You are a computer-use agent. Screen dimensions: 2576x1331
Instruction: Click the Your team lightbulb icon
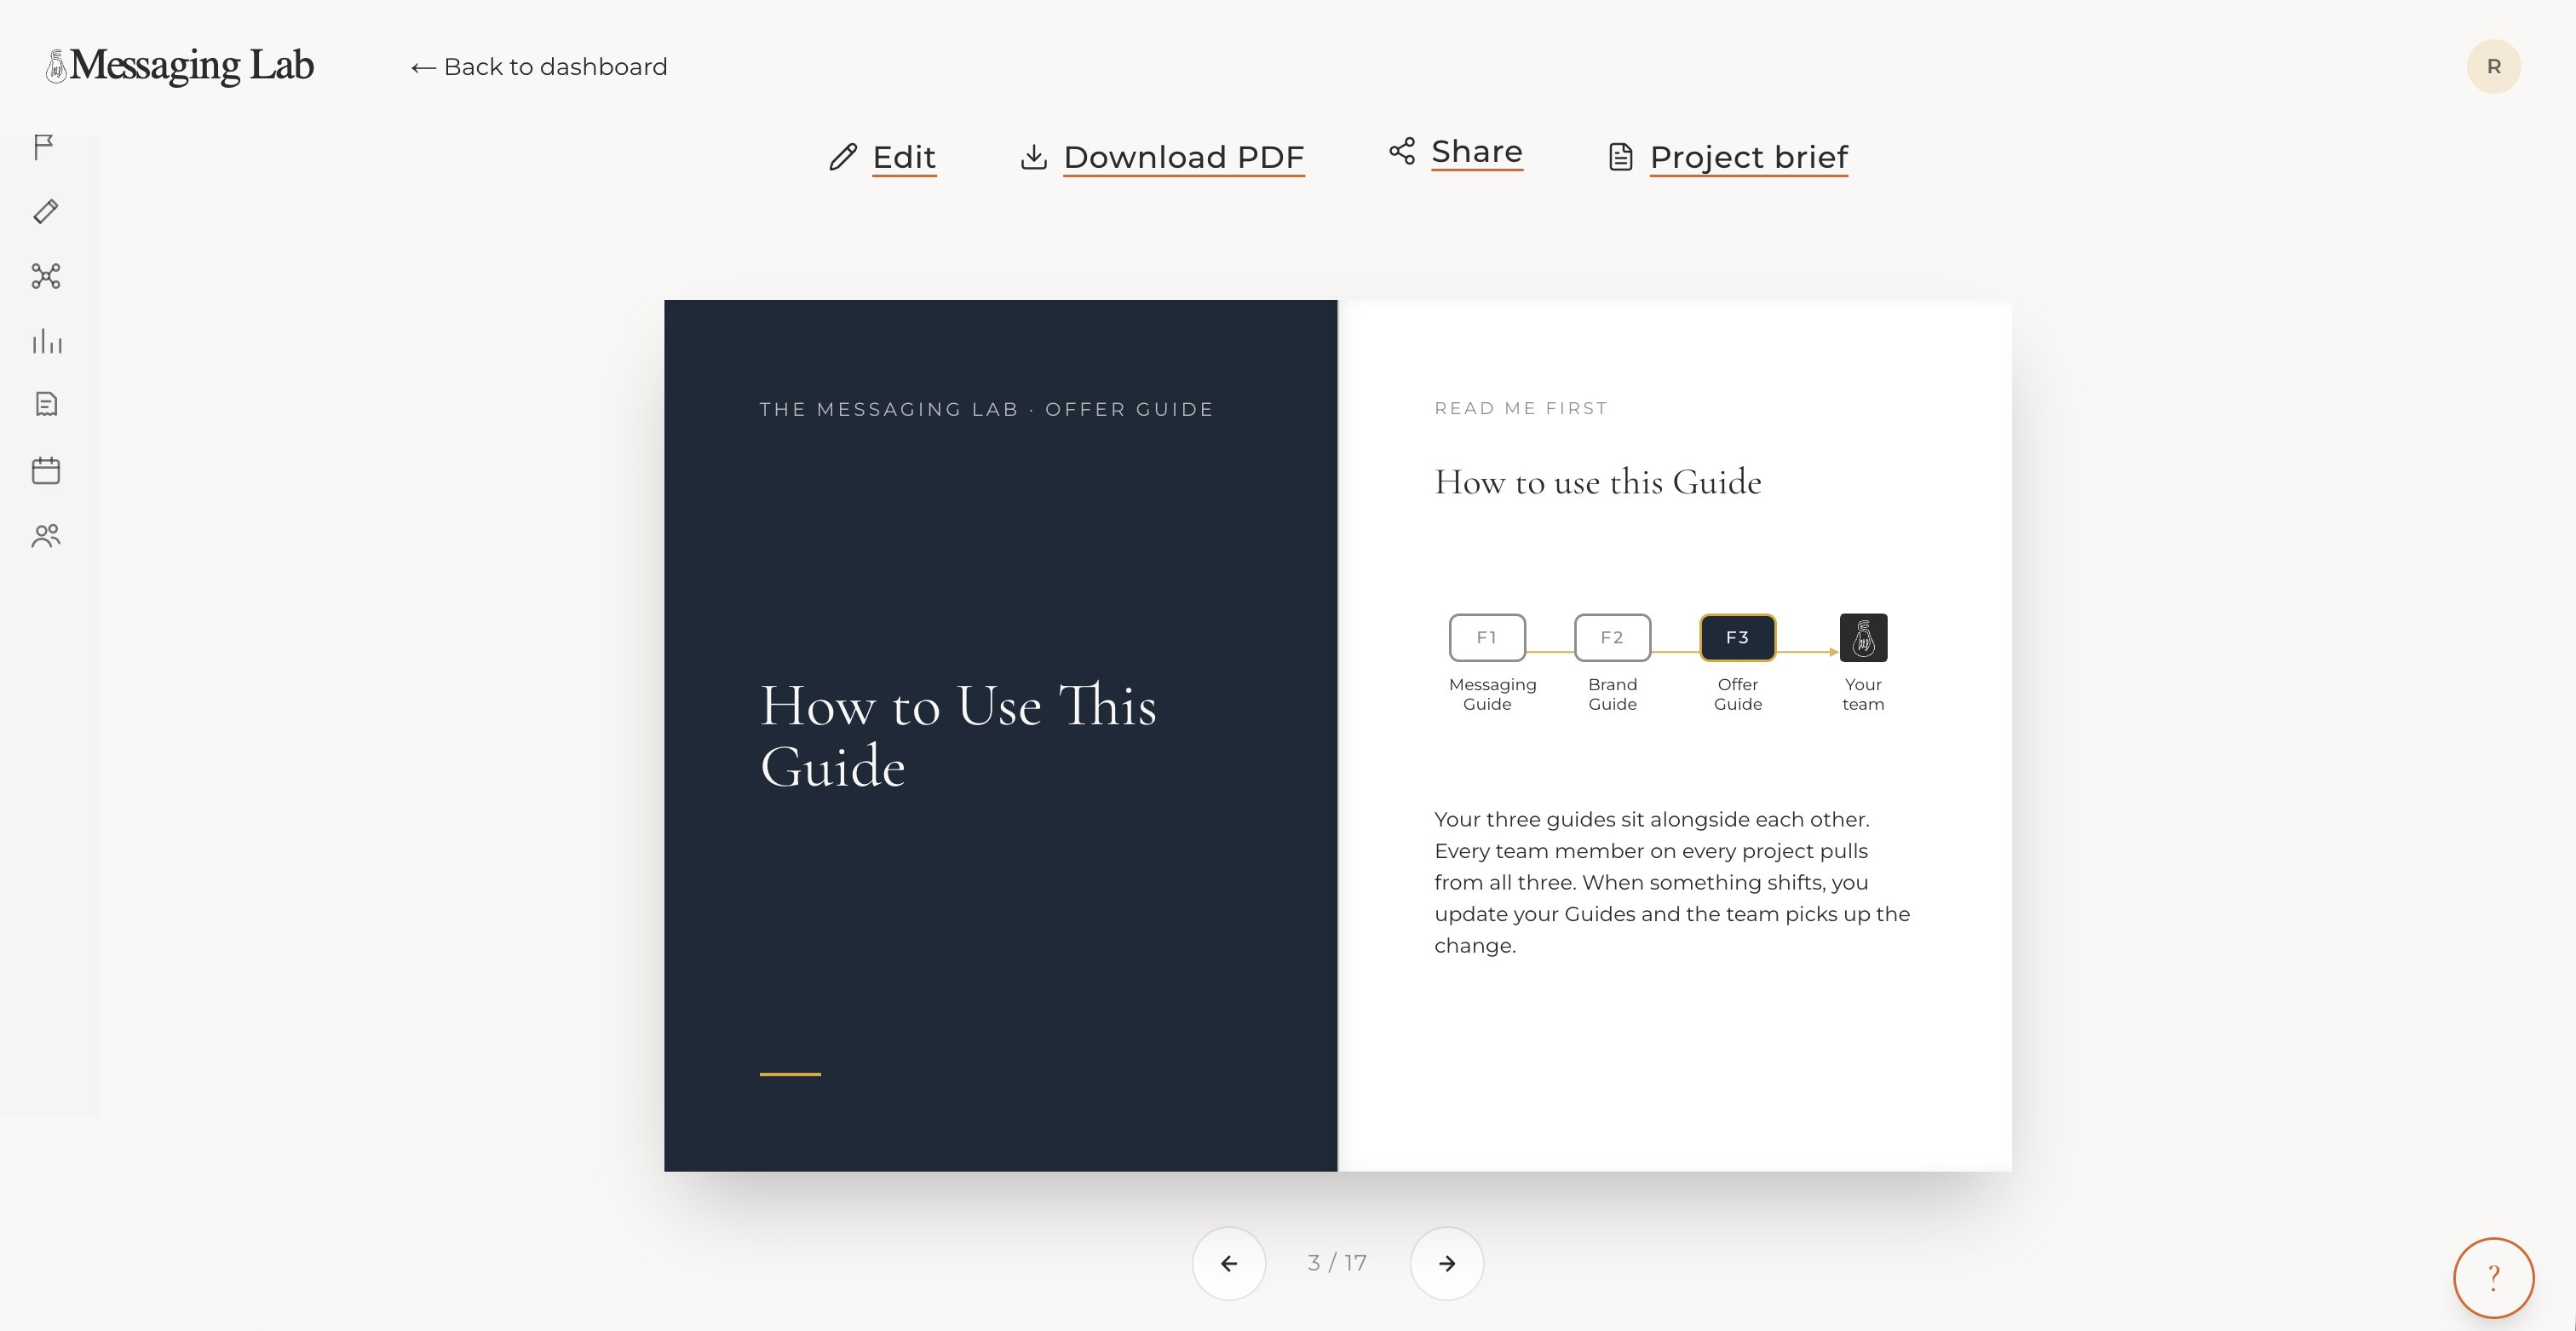[1864, 638]
